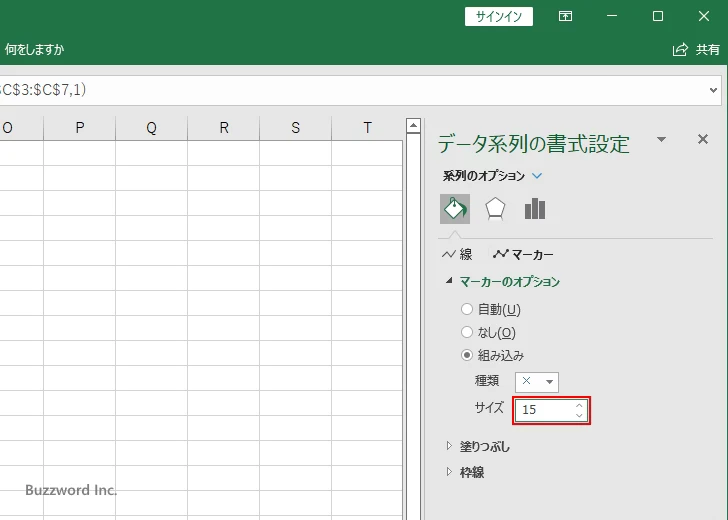
Task: Select the 自動(U) radio button
Action: (x=467, y=309)
